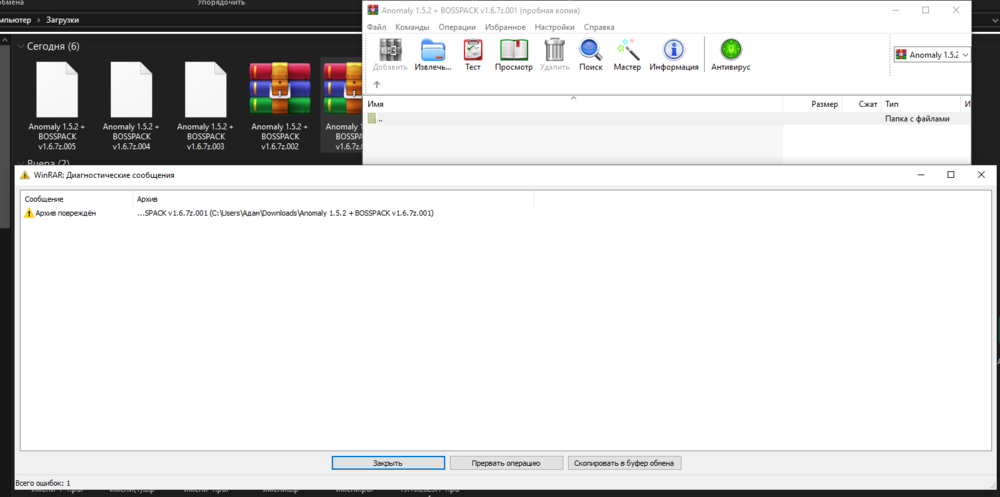The image size is (1000, 497).
Task: Click the Закрыть button
Action: click(x=388, y=463)
